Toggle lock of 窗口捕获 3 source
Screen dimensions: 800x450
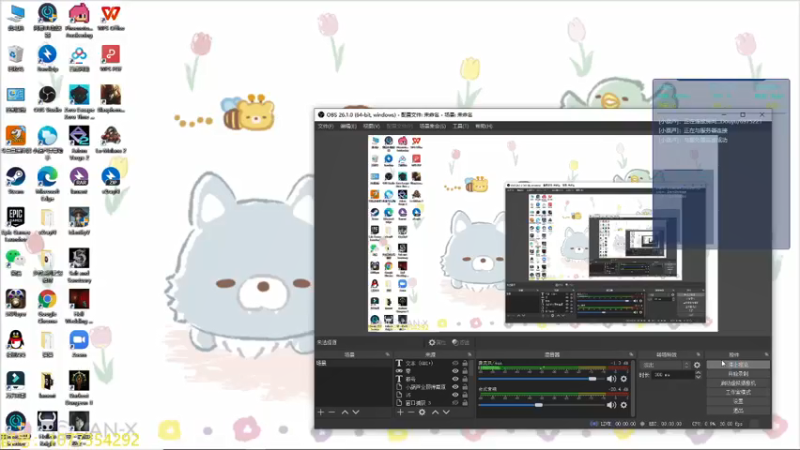(465, 403)
